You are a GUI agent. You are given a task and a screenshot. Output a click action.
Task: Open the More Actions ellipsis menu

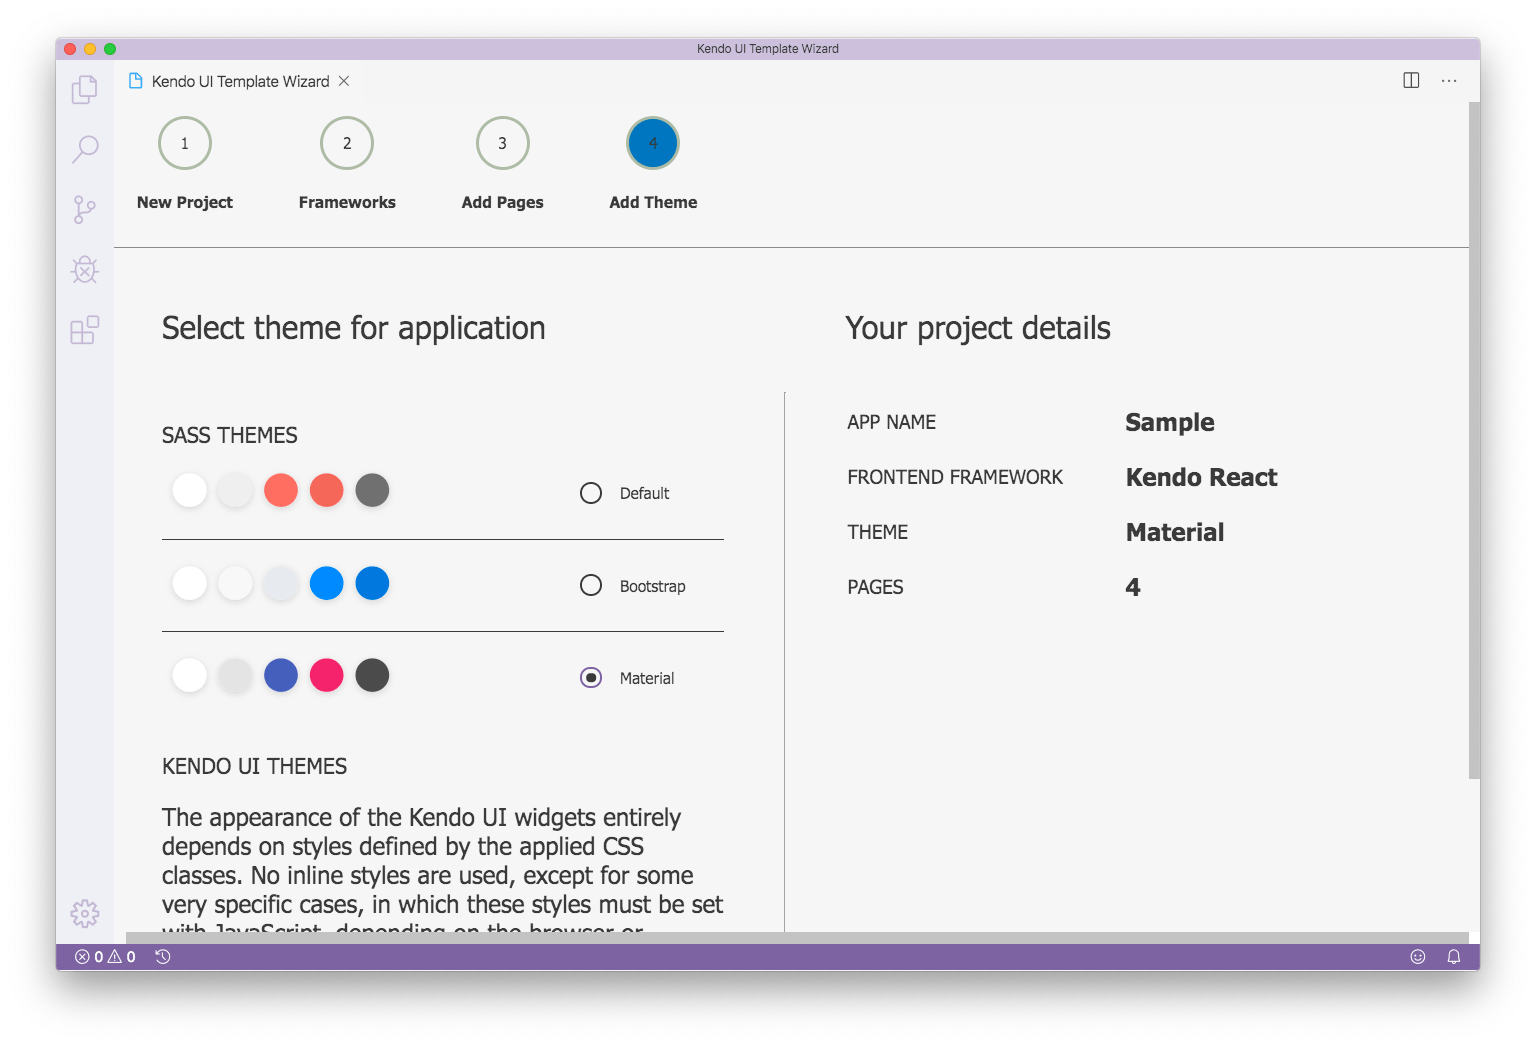(x=1449, y=81)
